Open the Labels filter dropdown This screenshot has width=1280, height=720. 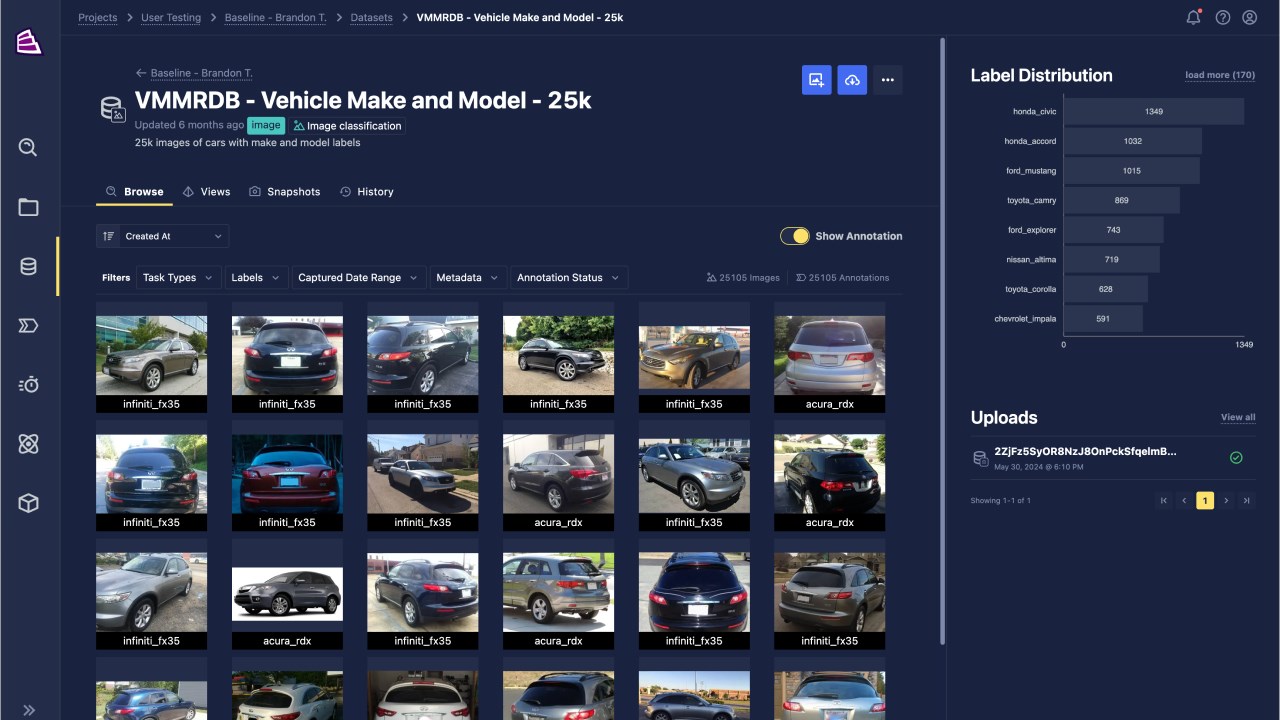256,277
